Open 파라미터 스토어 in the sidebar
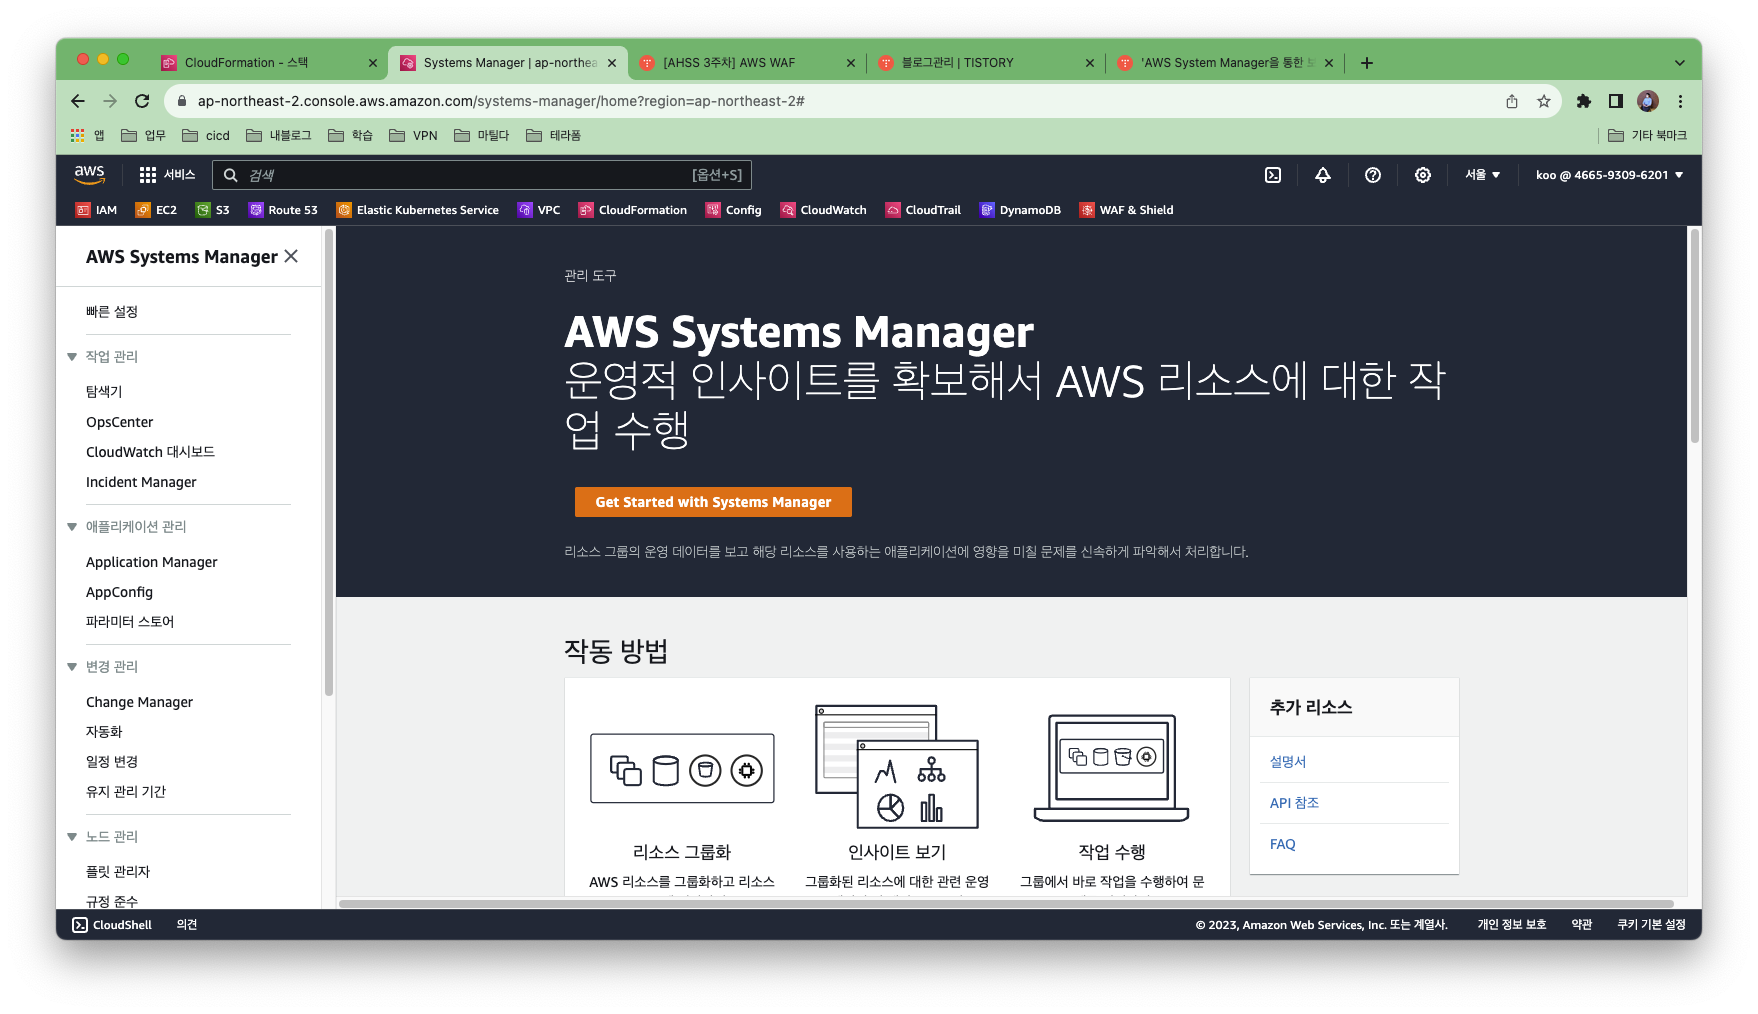The image size is (1758, 1014). tap(130, 622)
